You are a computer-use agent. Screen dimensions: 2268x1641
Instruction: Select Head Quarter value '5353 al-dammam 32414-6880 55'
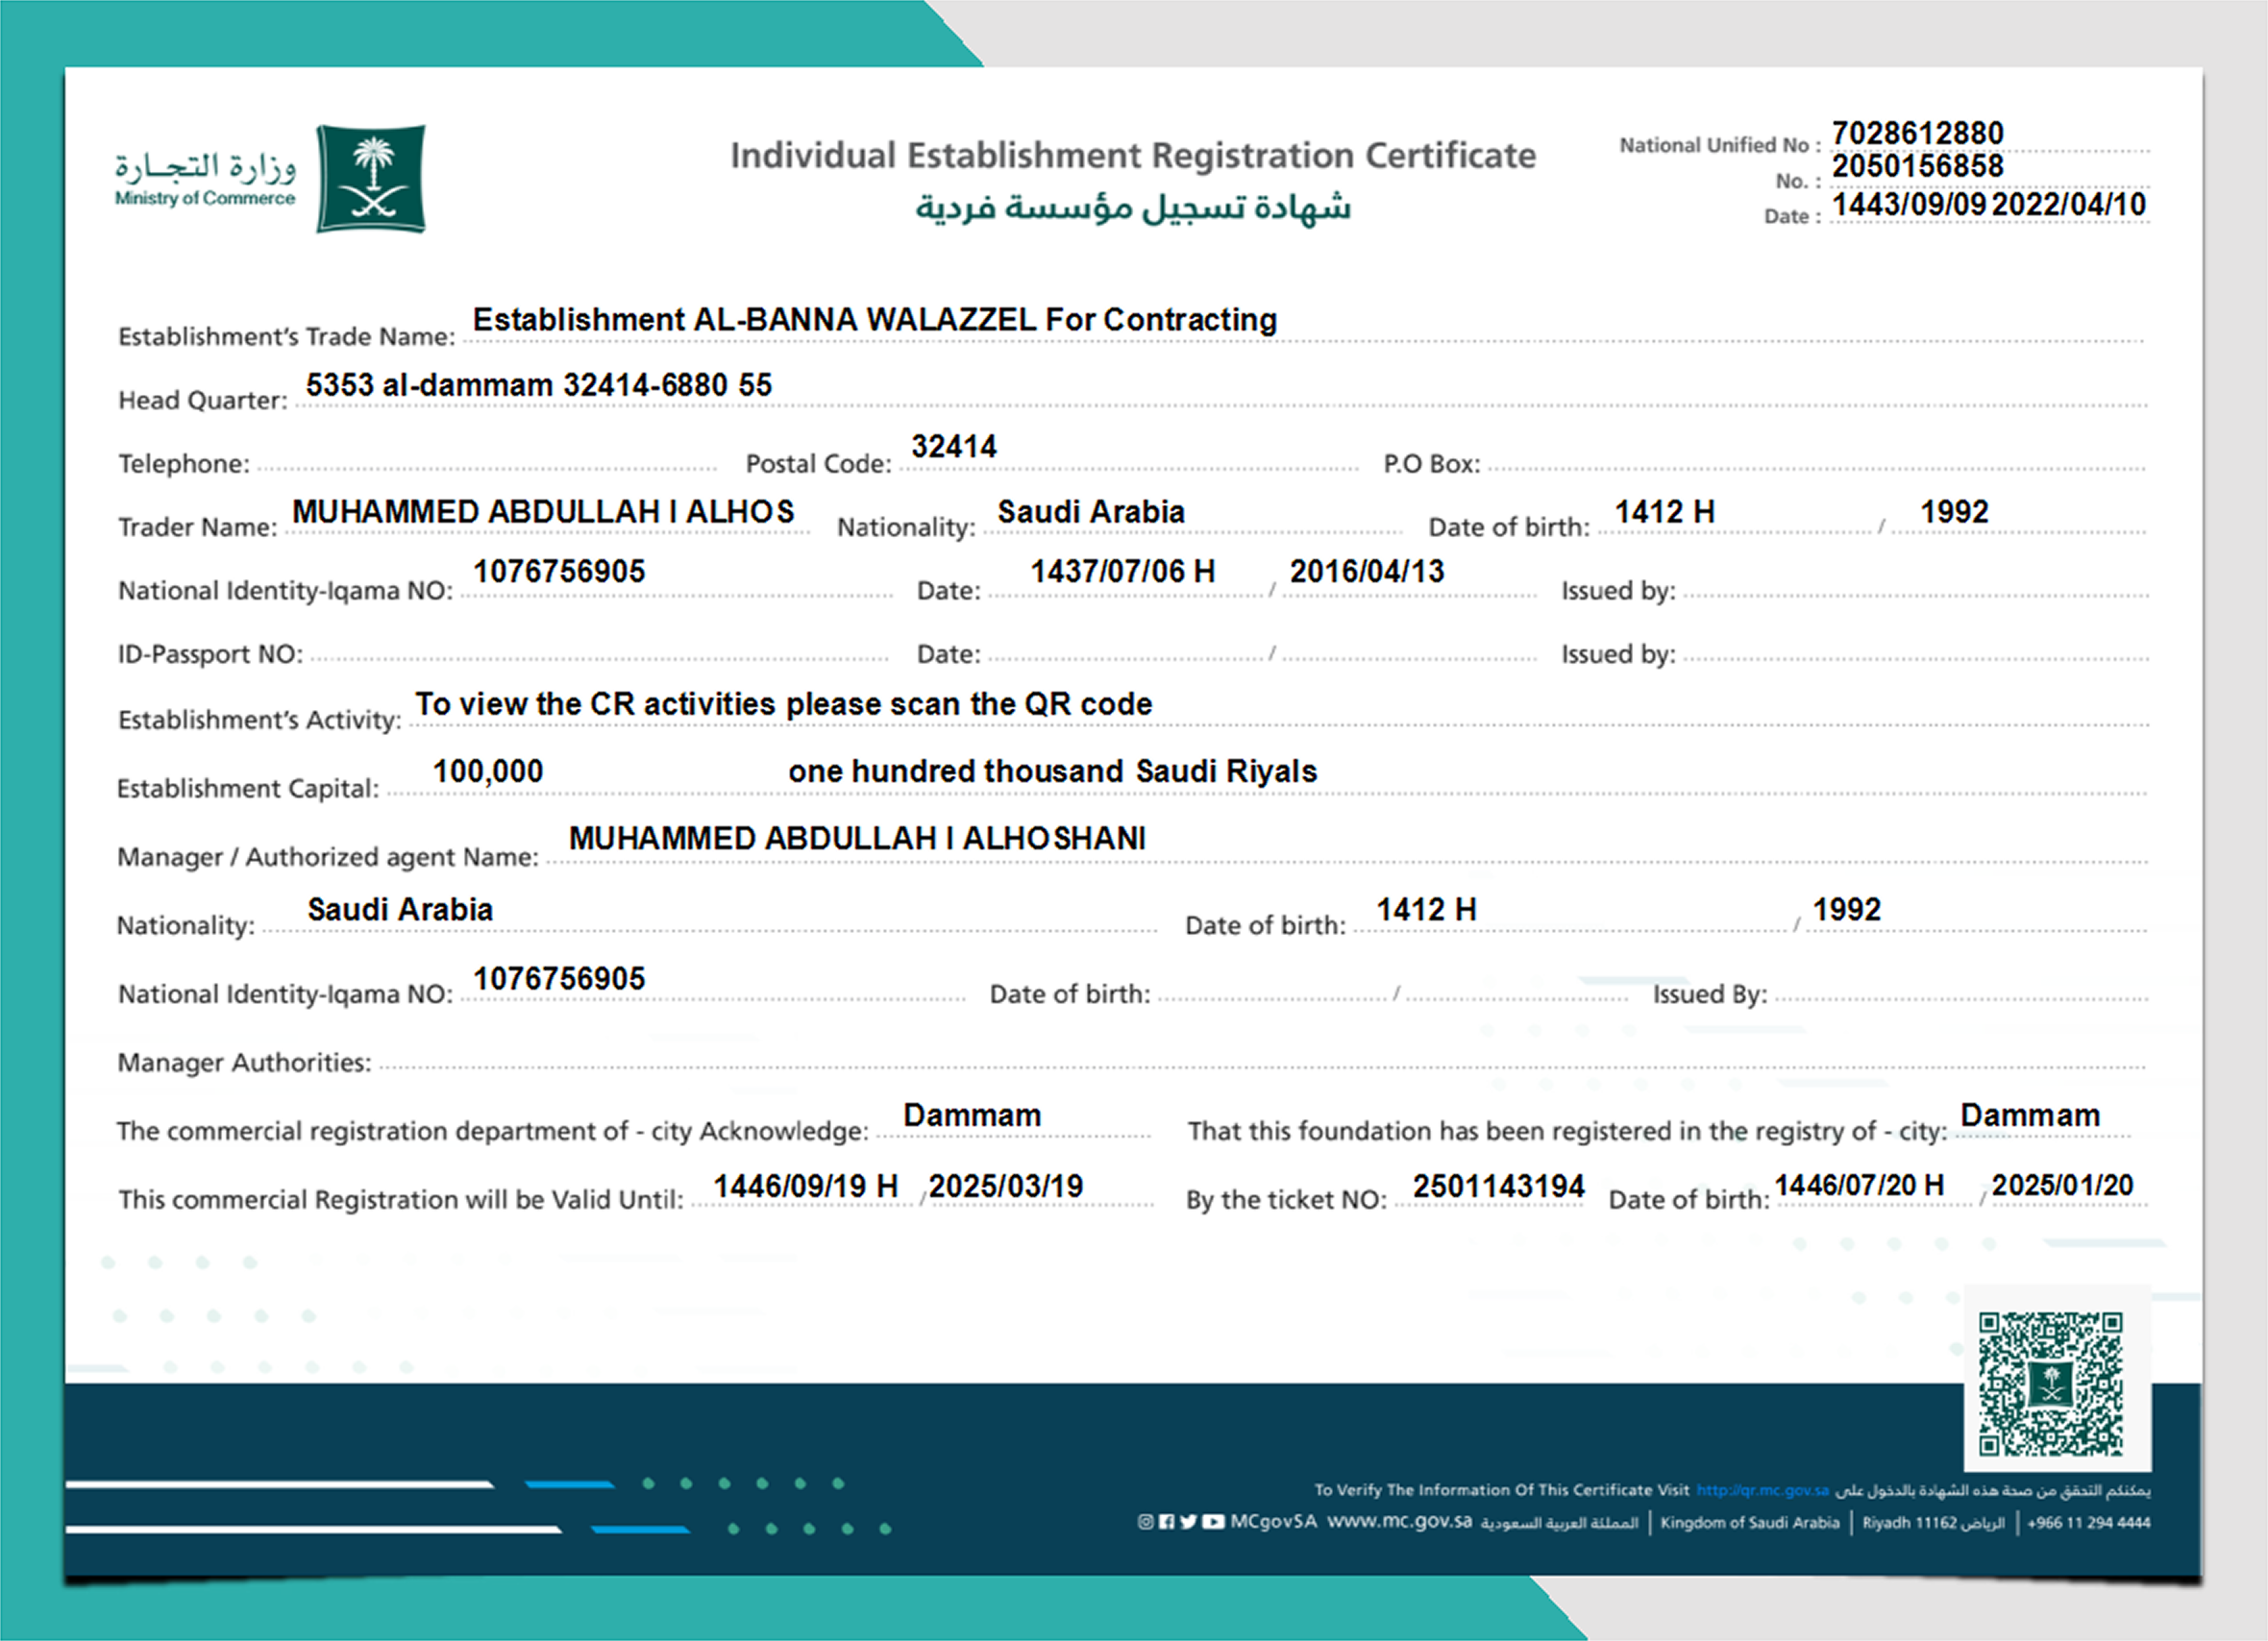coord(538,385)
